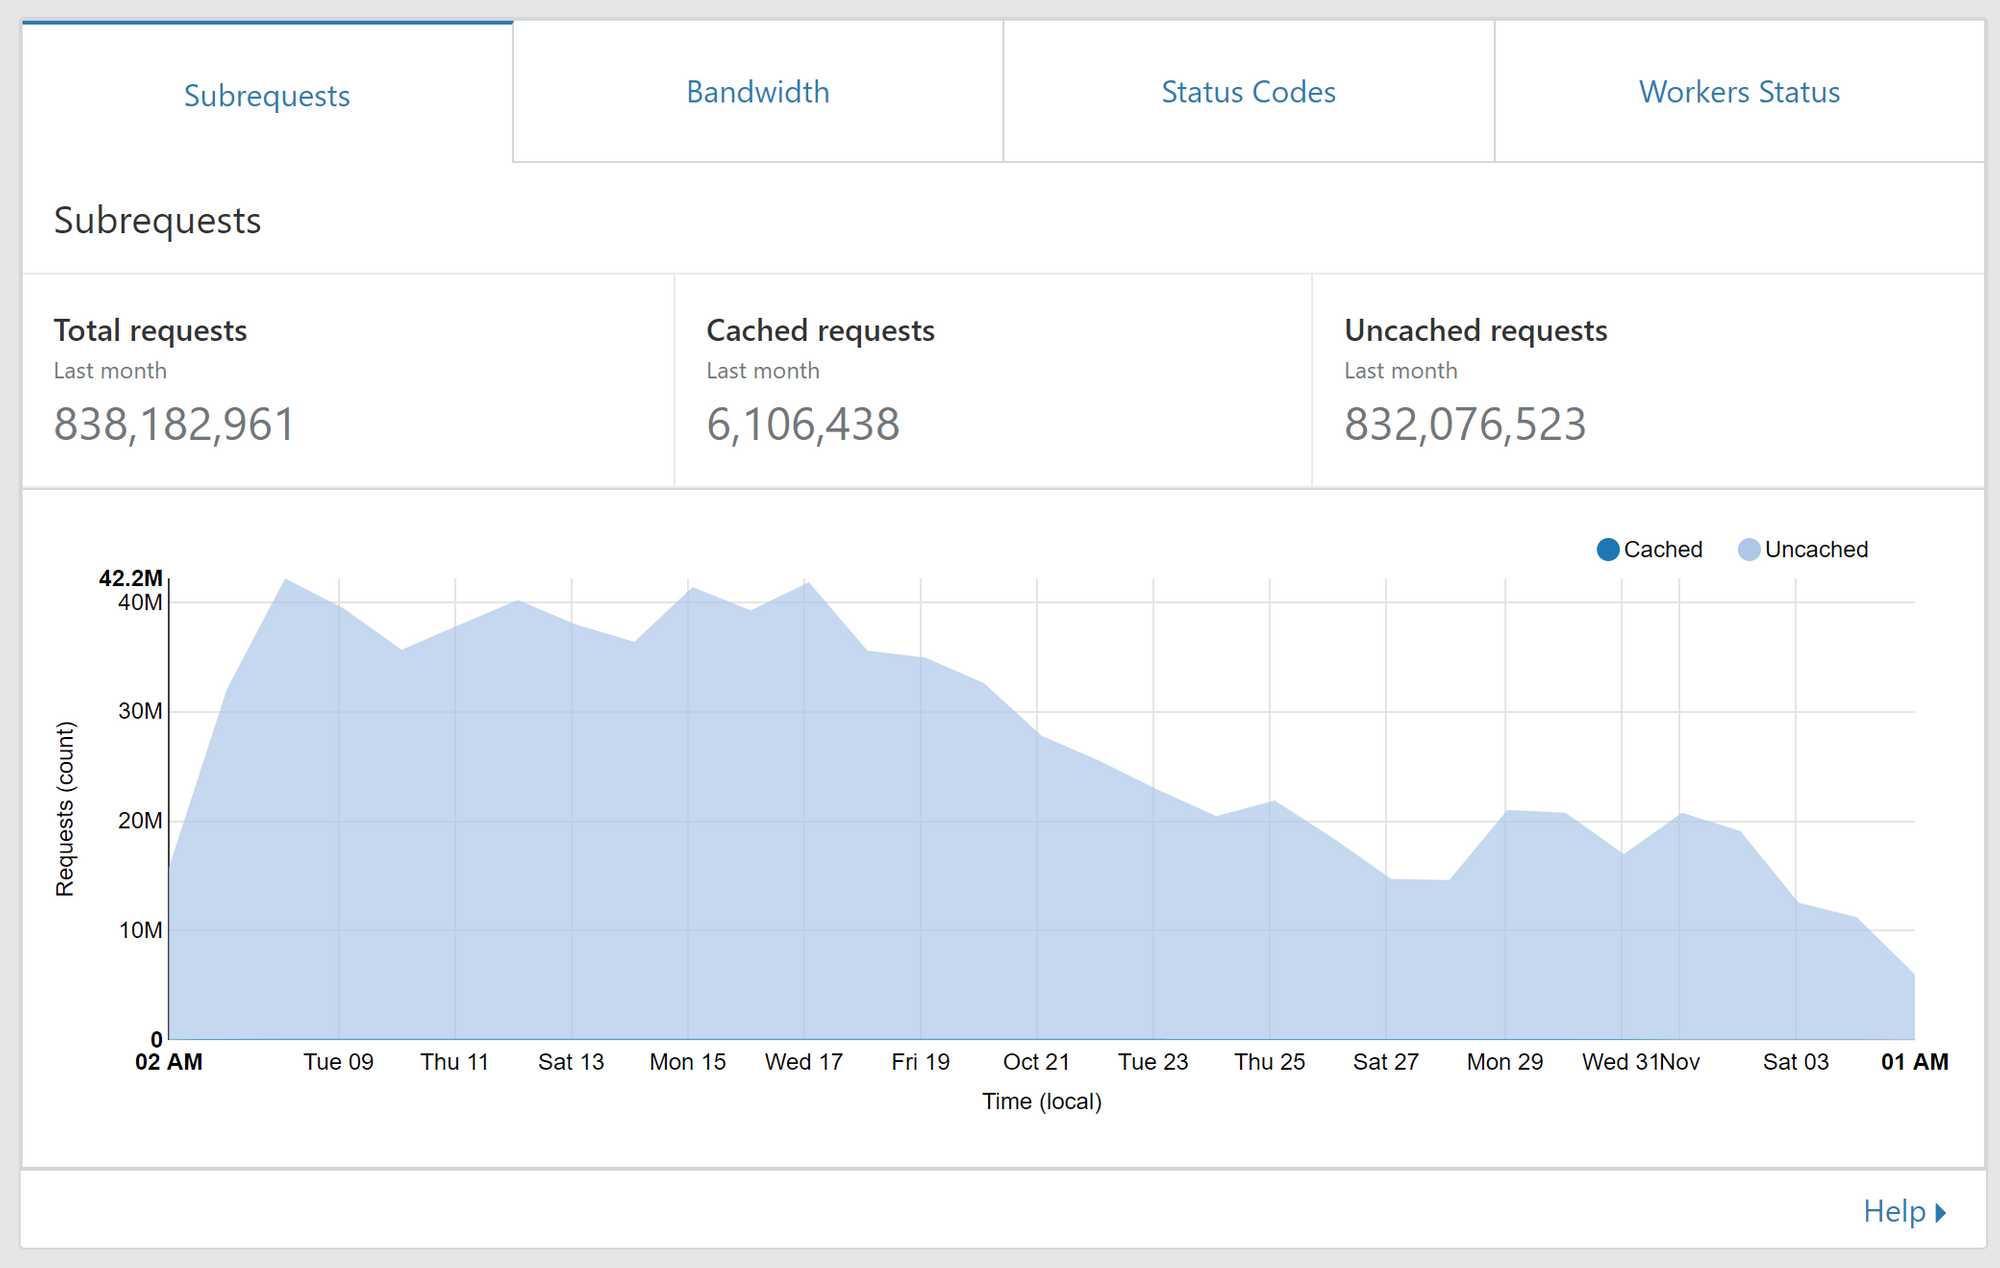Screen dimensions: 2000x1268
Task: Switch to the Bandwidth tab
Action: pyautogui.click(x=758, y=92)
